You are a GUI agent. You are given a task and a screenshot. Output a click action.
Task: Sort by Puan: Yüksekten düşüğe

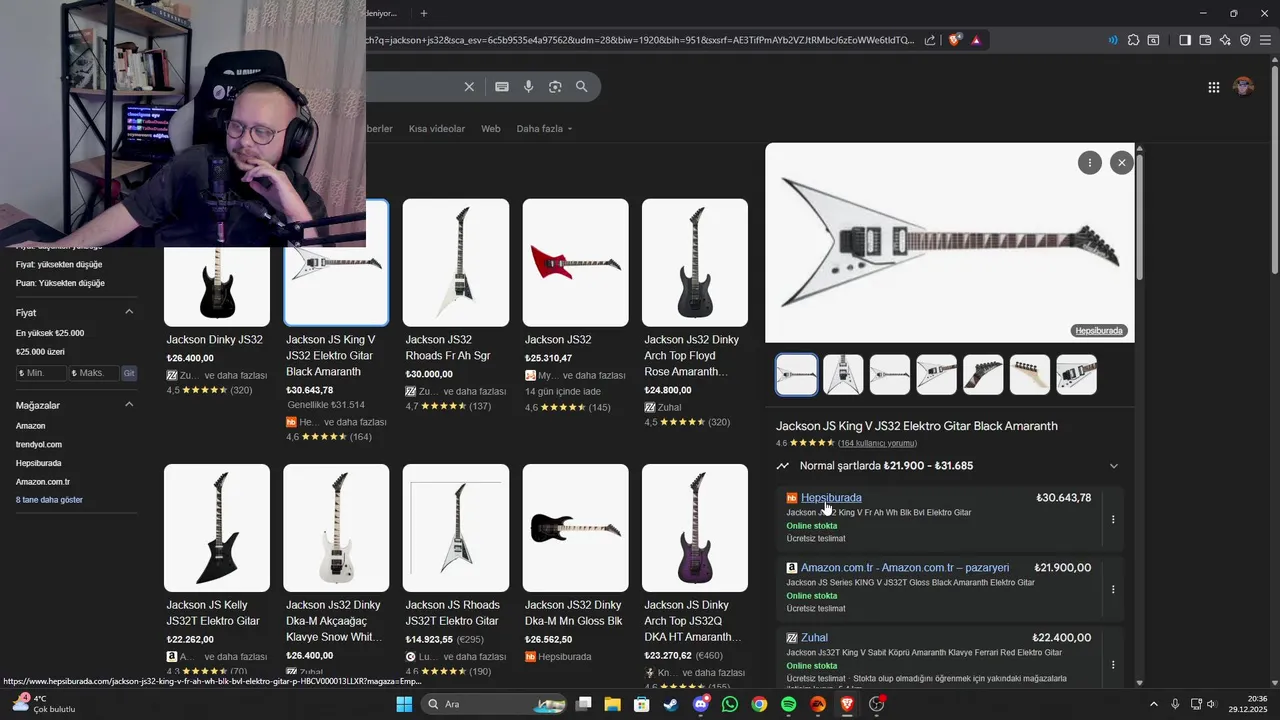coord(60,283)
